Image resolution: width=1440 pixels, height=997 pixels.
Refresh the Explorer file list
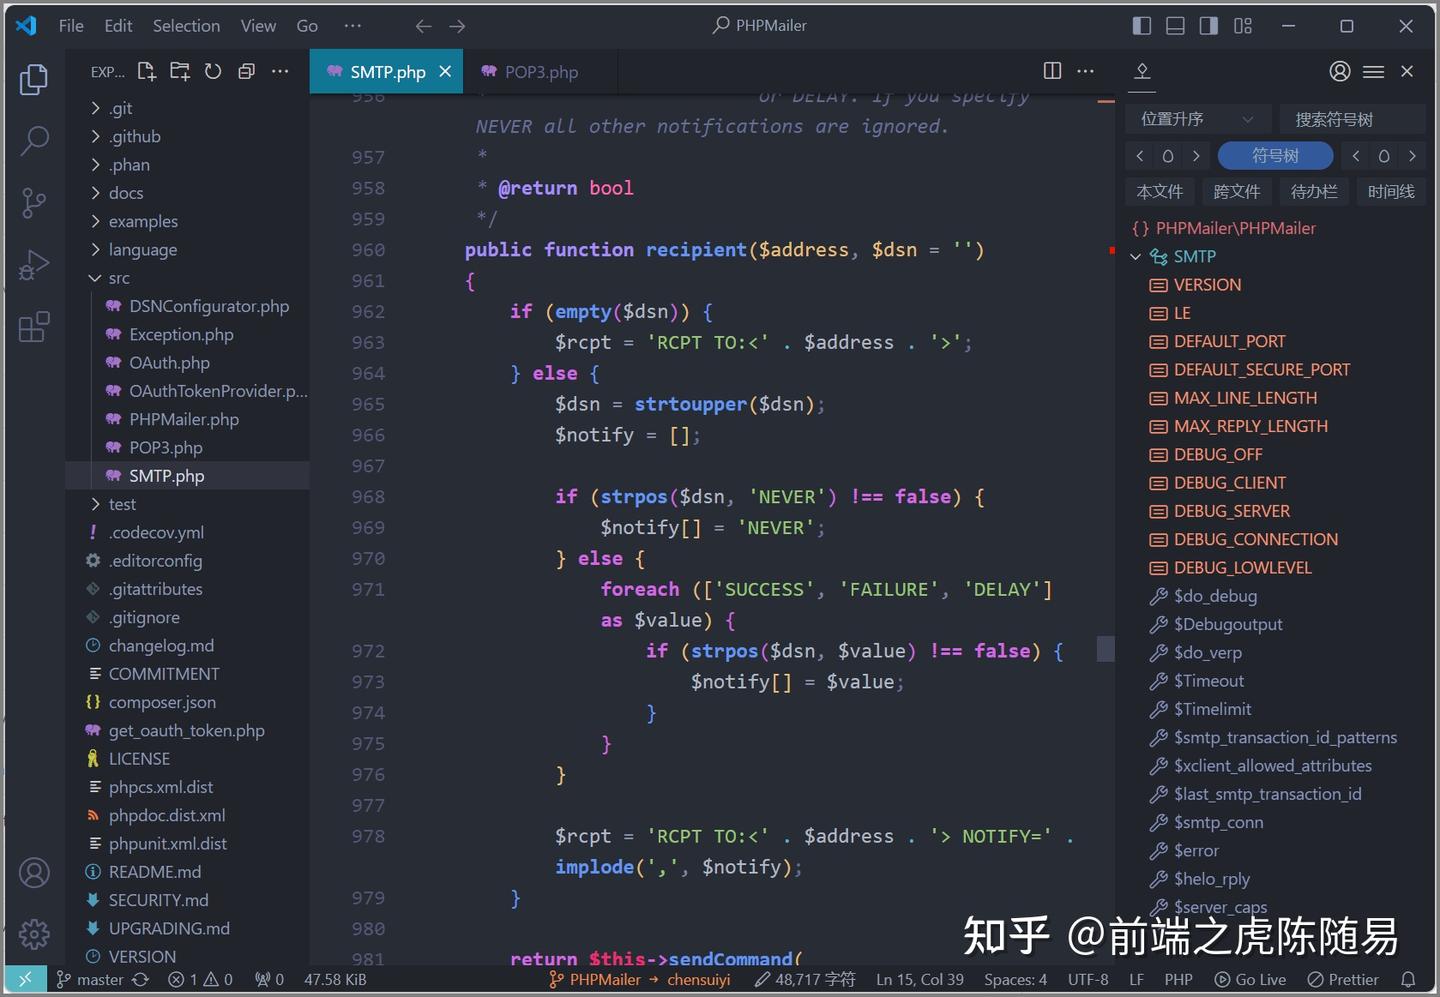213,71
